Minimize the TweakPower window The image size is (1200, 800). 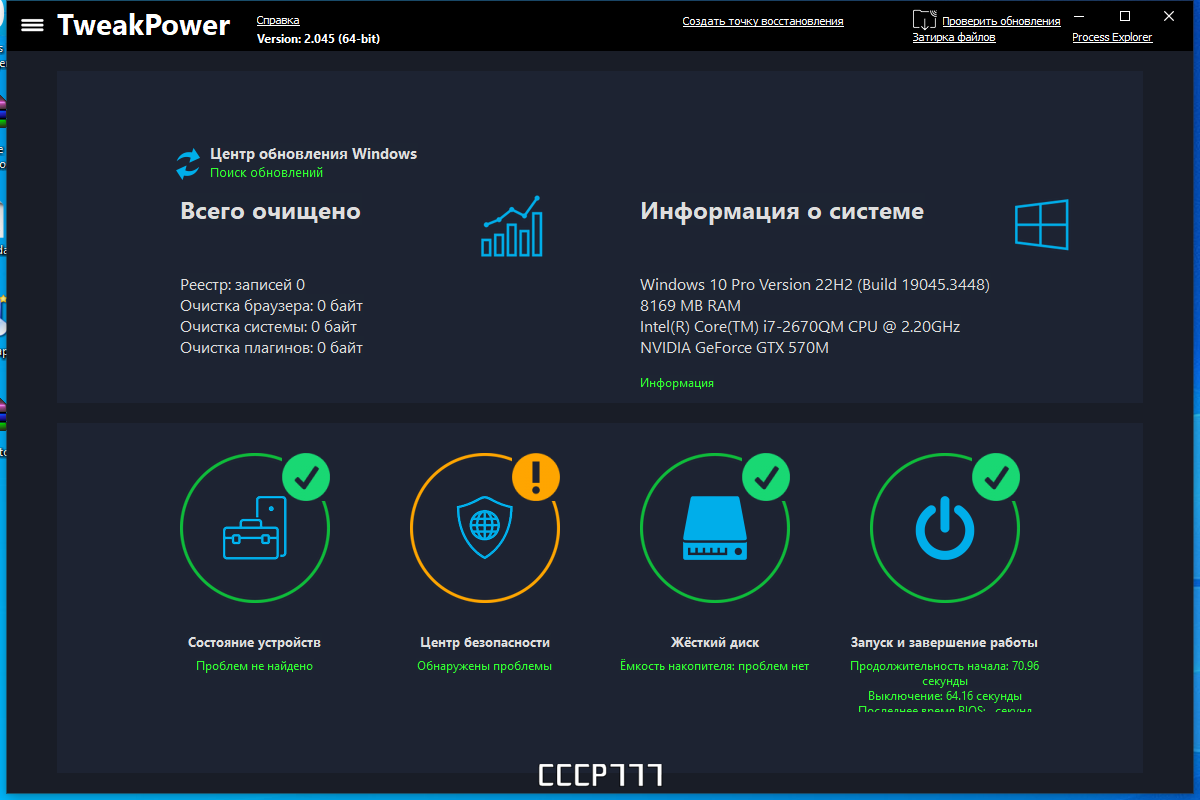pos(1079,16)
